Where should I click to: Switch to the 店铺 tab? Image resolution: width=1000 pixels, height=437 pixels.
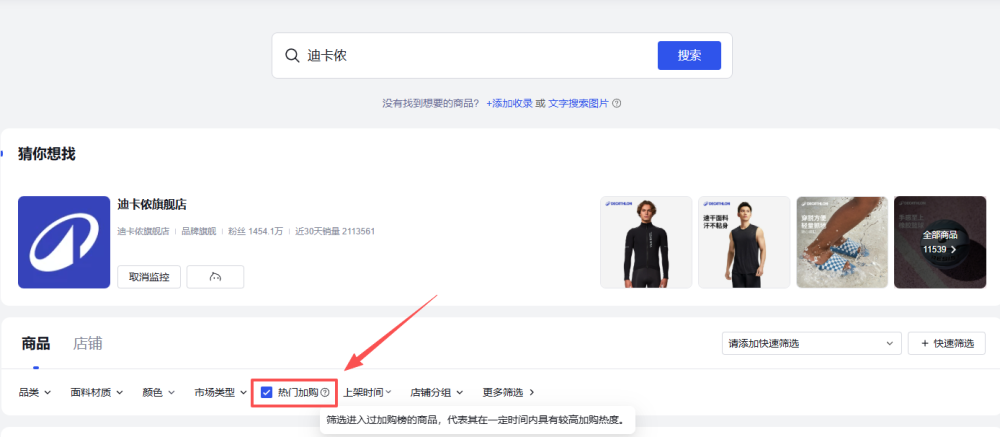coord(87,344)
